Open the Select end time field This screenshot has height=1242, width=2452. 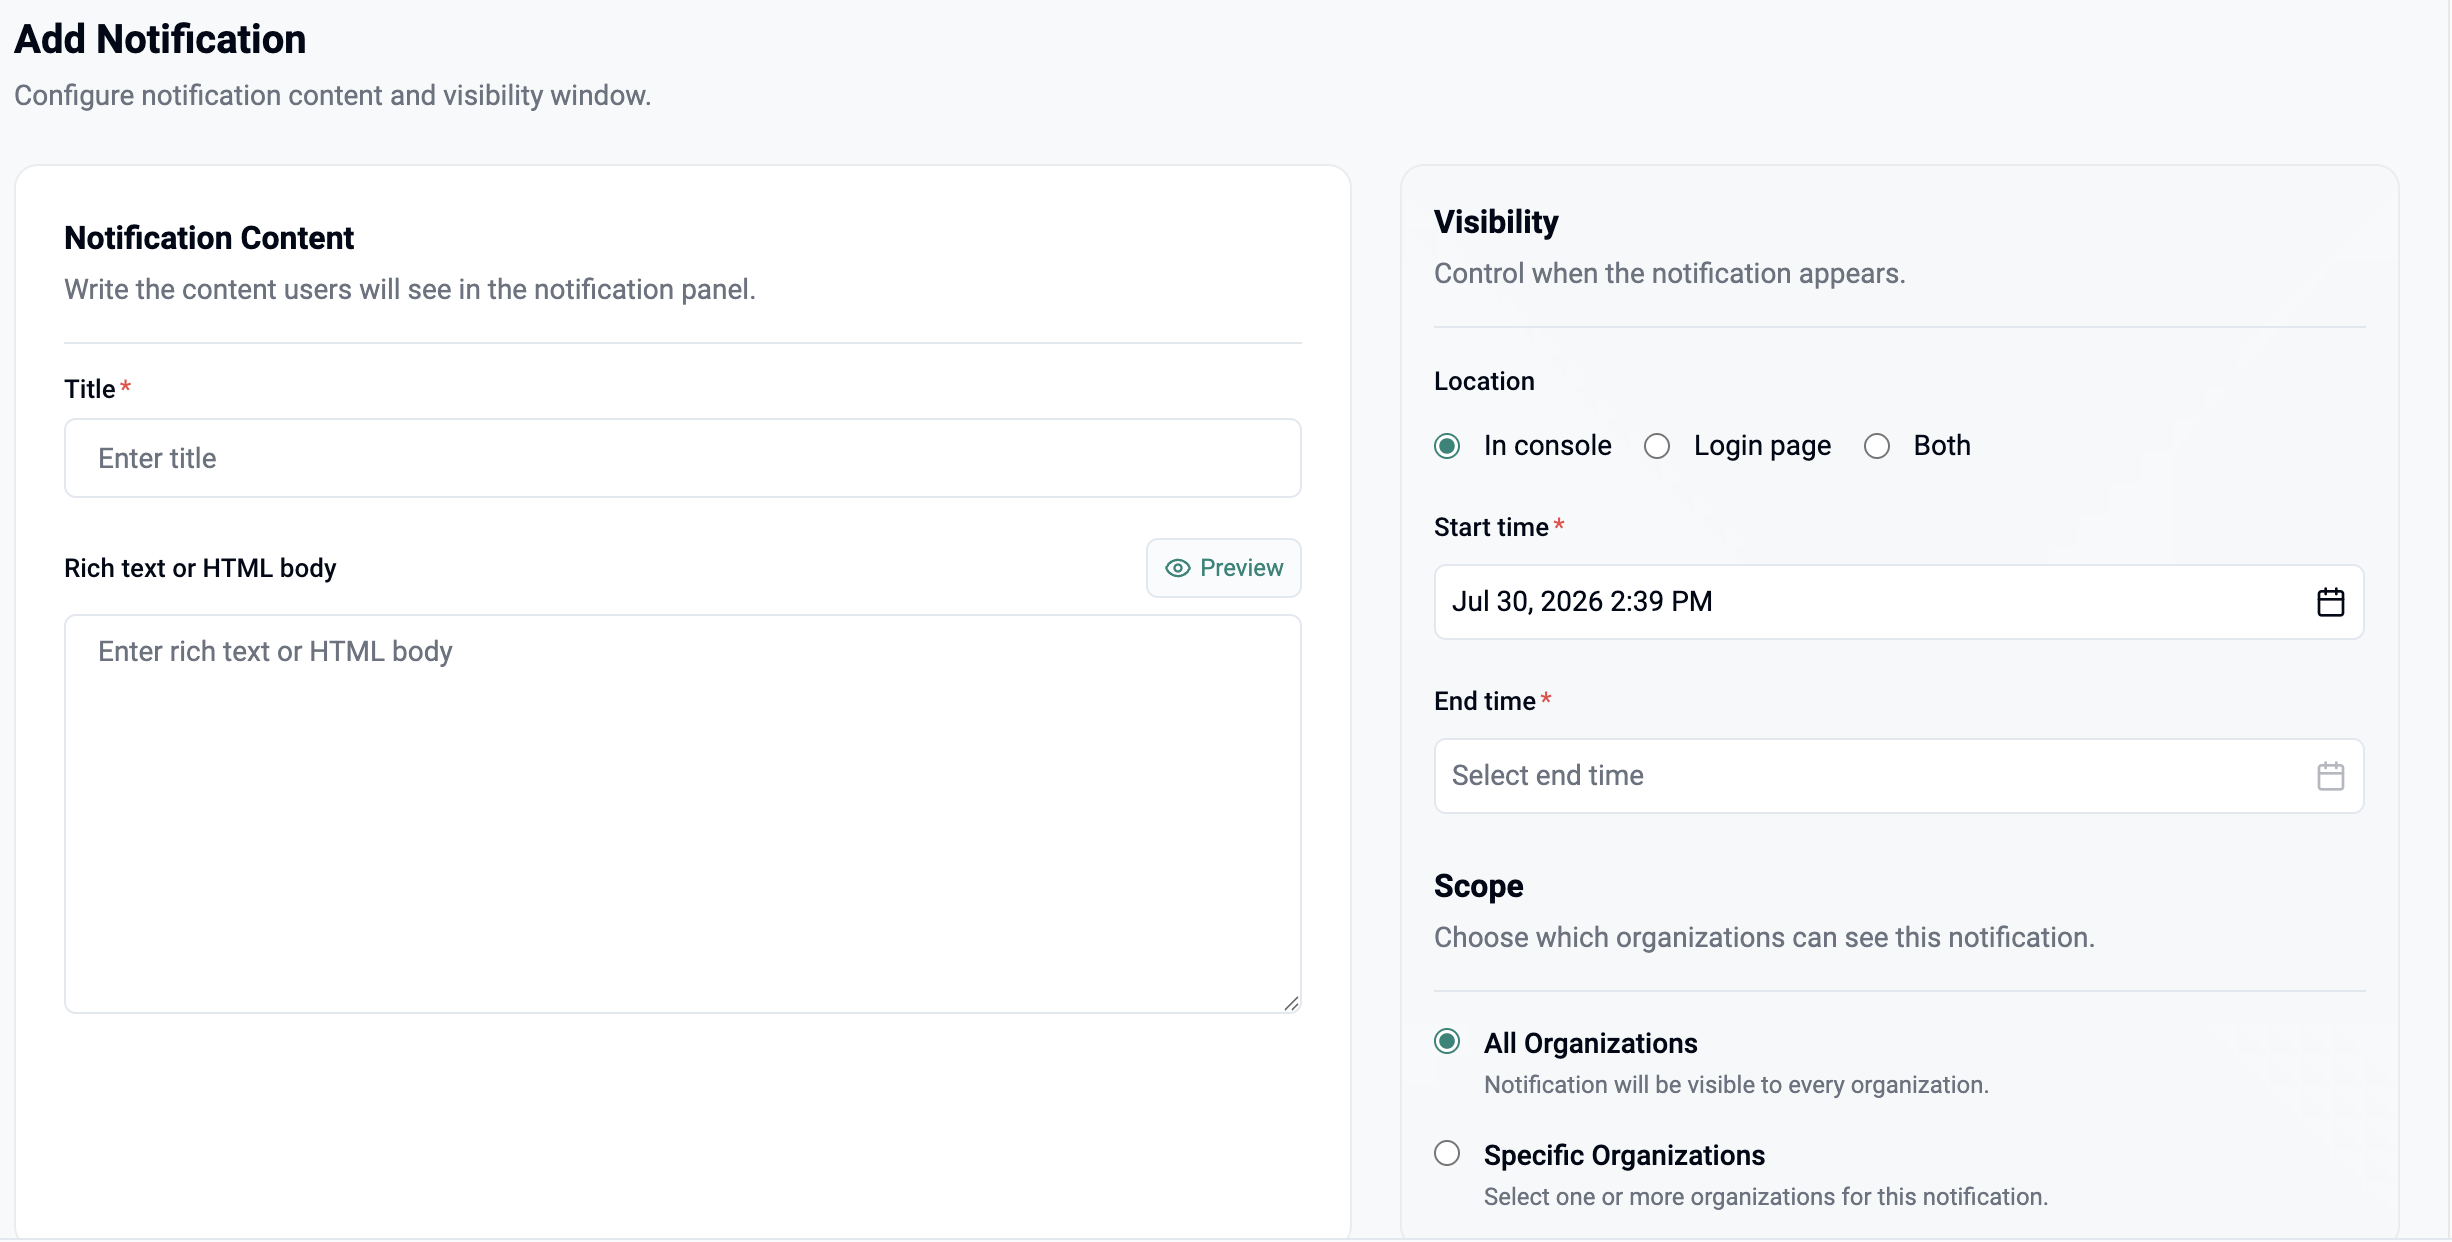(1898, 776)
